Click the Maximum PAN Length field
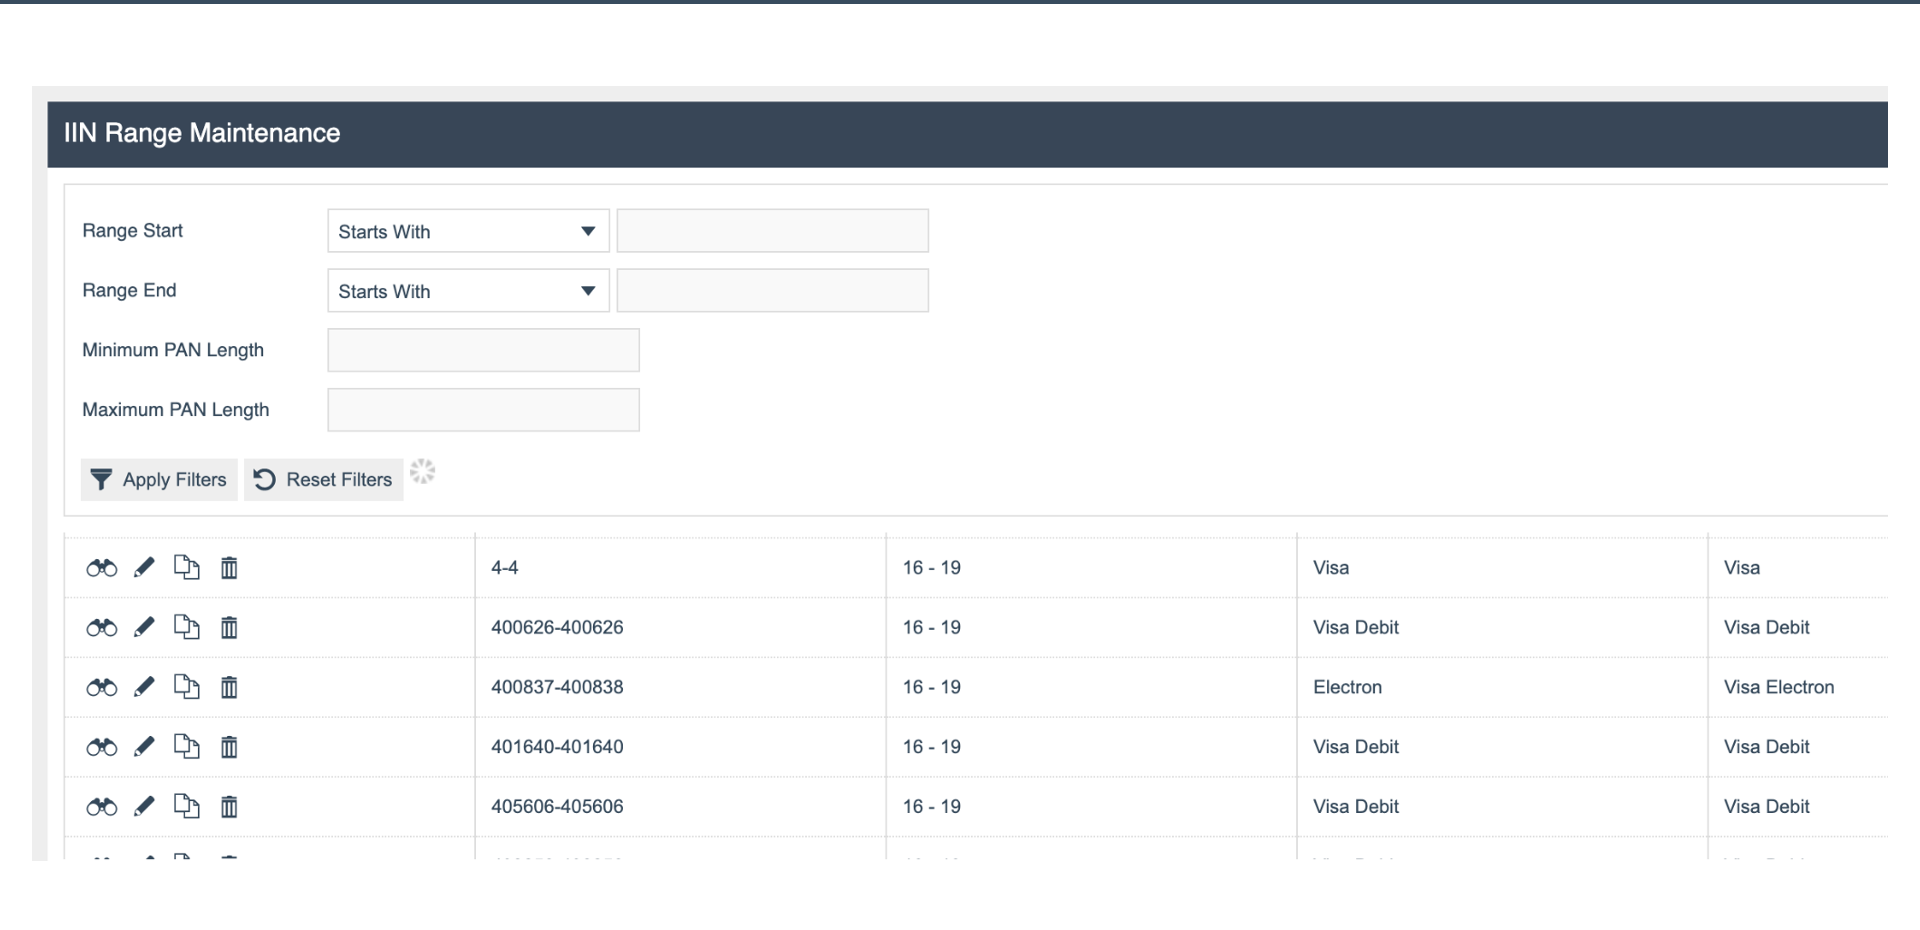This screenshot has height=930, width=1920. point(483,409)
